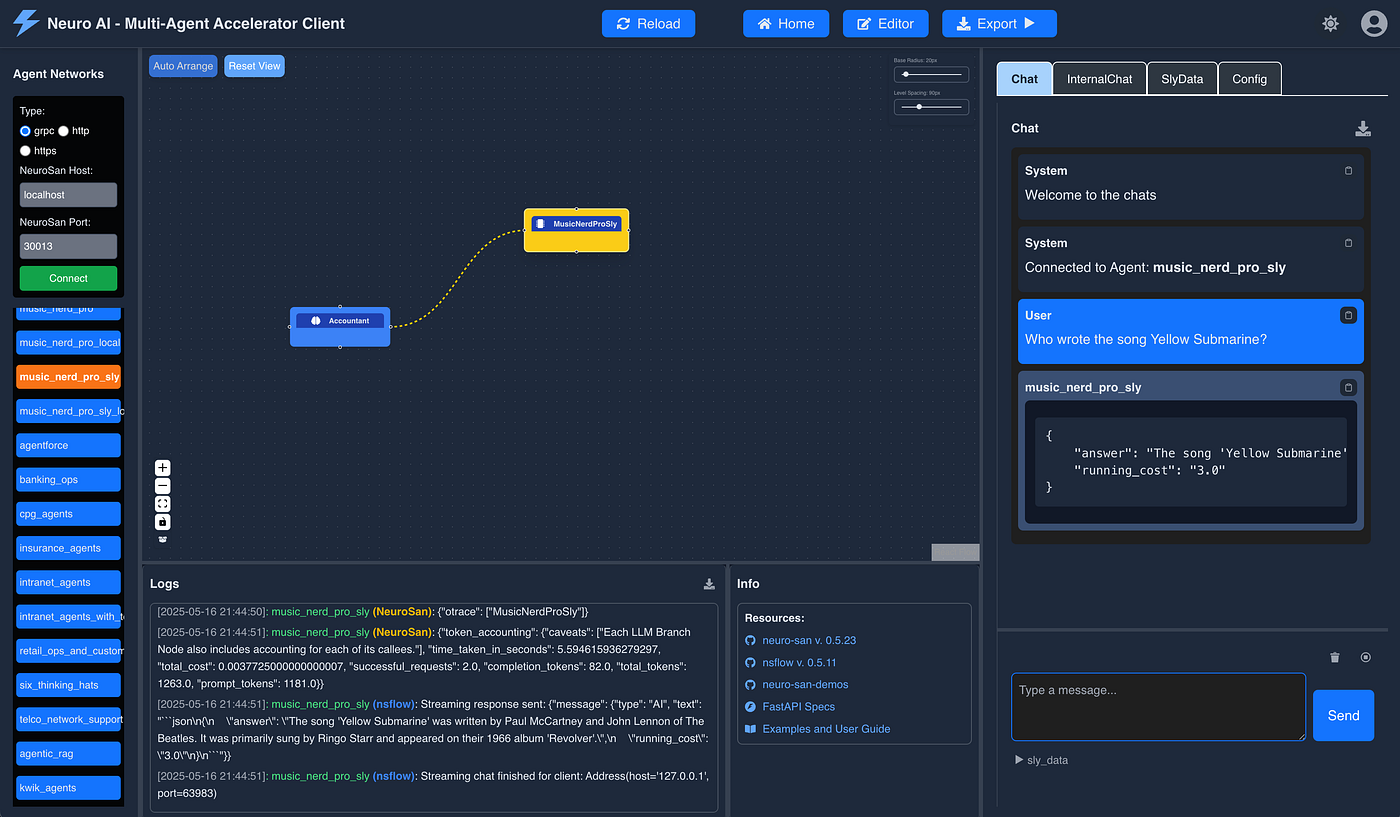Select the Accountant node
This screenshot has width=1400, height=817.
[x=340, y=327]
